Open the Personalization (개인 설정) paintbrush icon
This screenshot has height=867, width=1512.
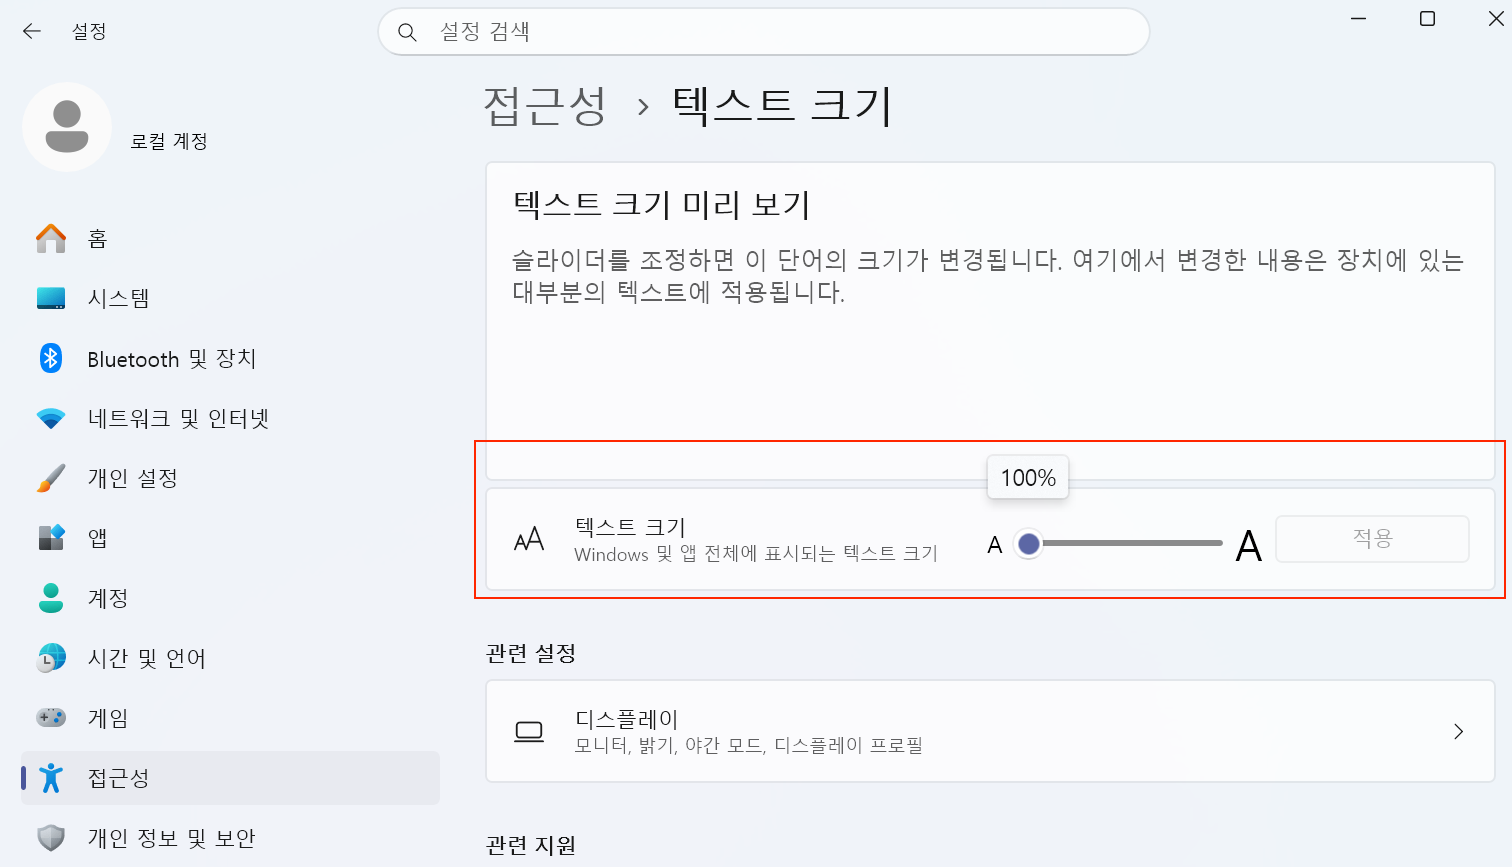pos(51,478)
